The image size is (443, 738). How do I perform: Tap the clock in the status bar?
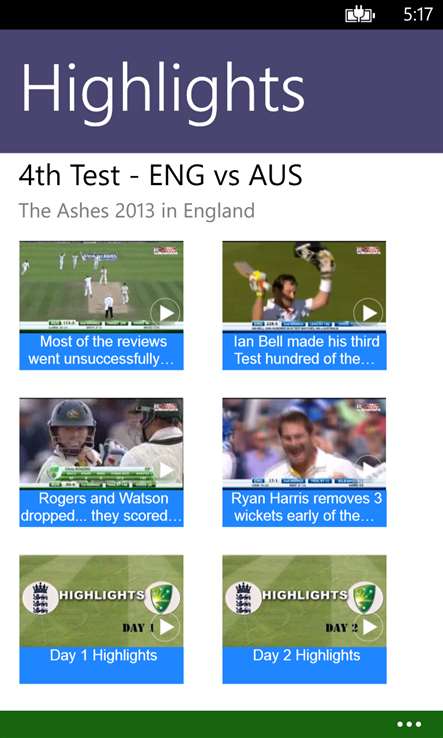tap(418, 15)
